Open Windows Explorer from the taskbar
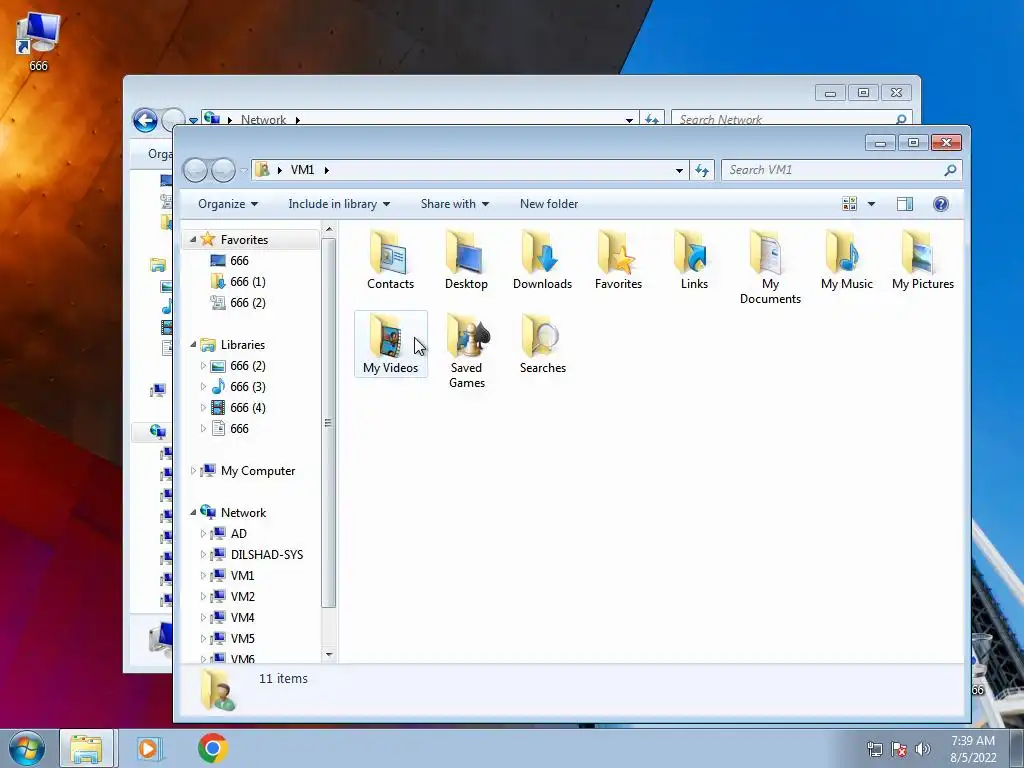The image size is (1024, 768). point(87,748)
